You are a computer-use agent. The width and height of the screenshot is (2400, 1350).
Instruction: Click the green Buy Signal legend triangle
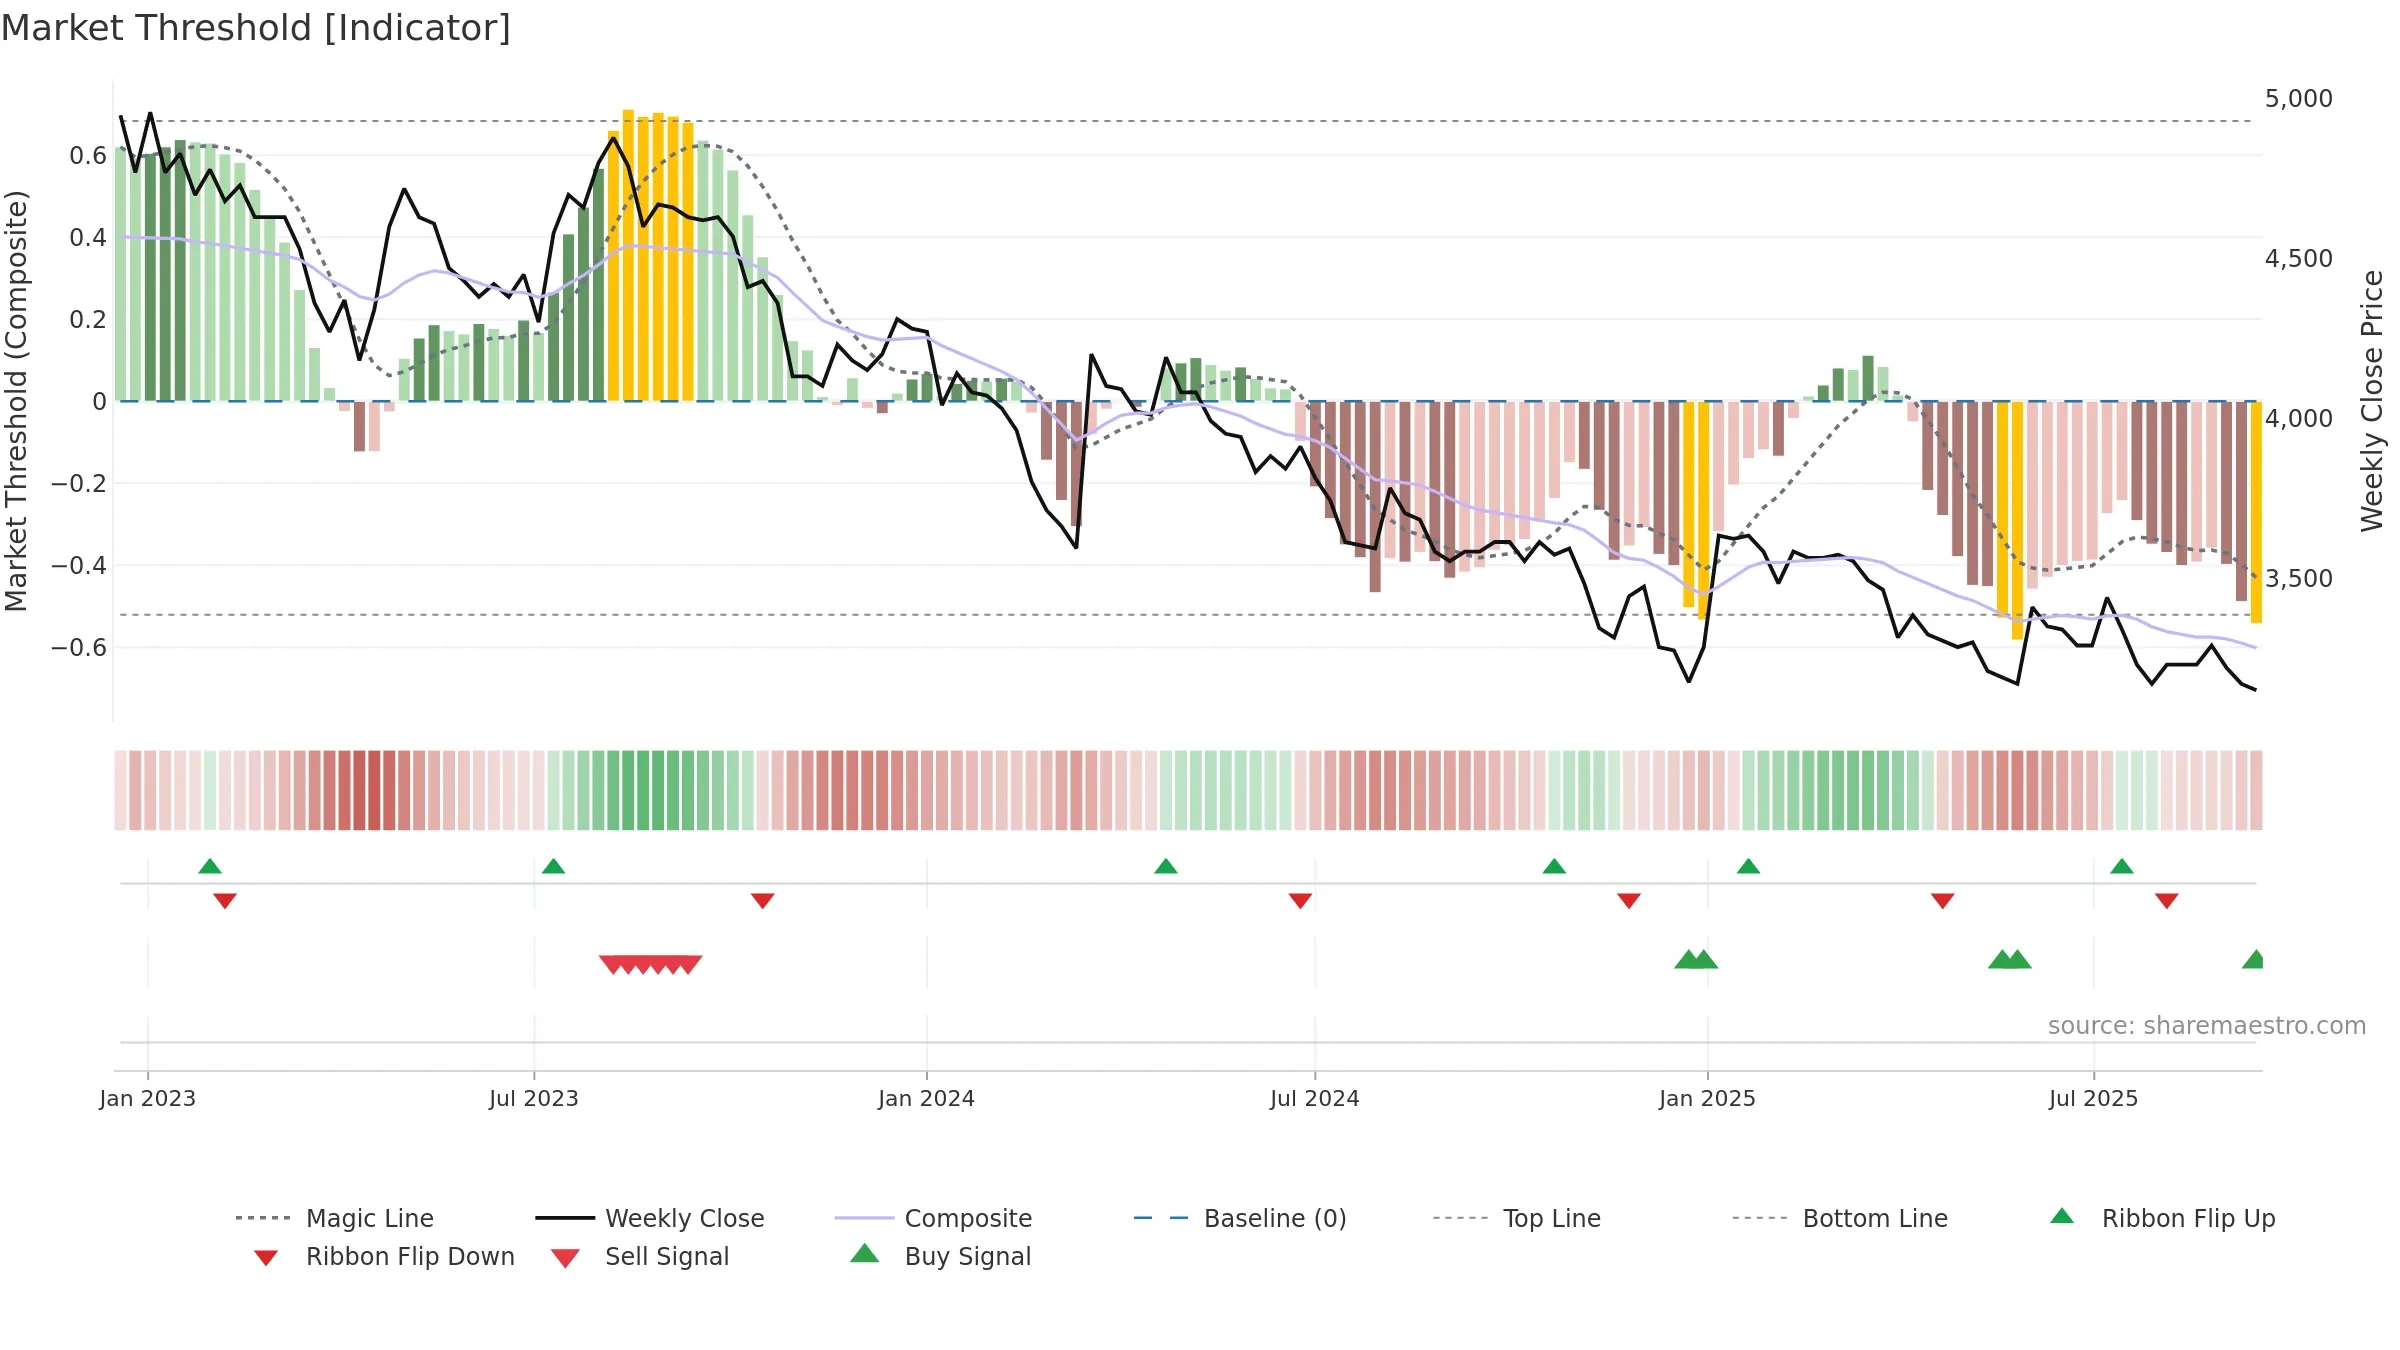pyautogui.click(x=865, y=1253)
